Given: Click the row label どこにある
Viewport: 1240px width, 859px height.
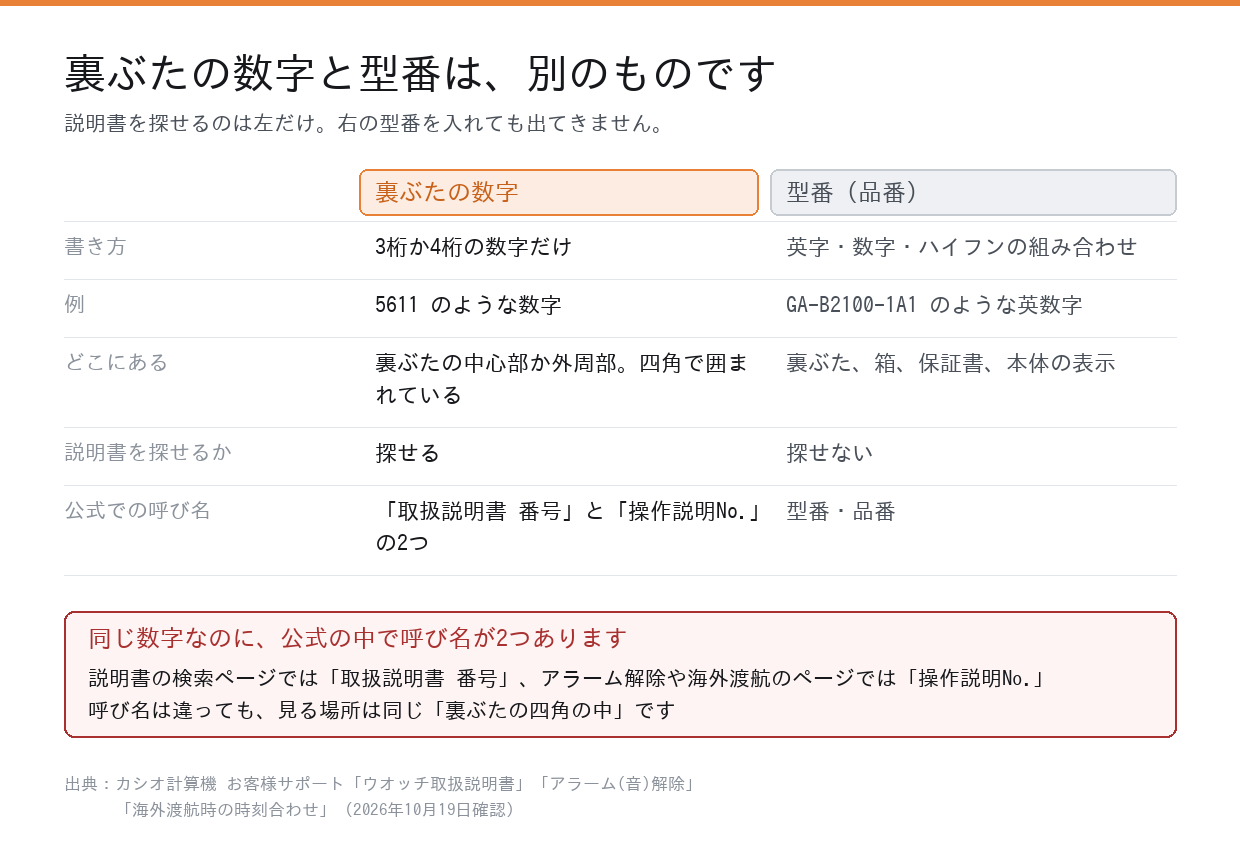Looking at the screenshot, I should click(117, 362).
